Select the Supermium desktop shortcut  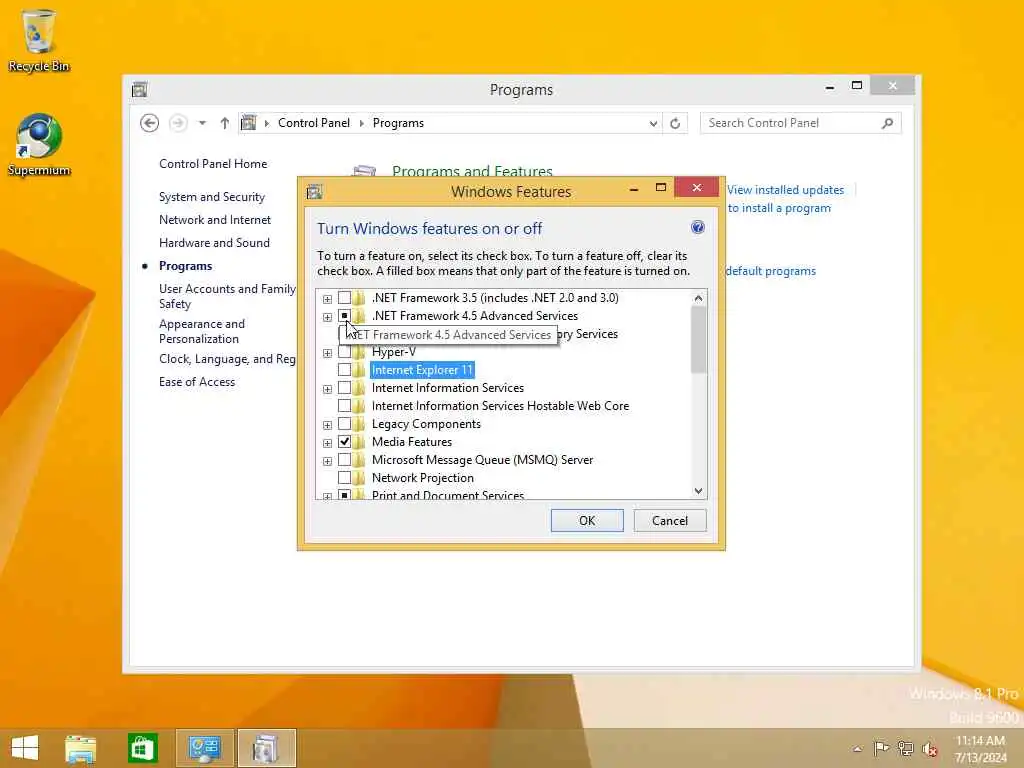point(39,145)
